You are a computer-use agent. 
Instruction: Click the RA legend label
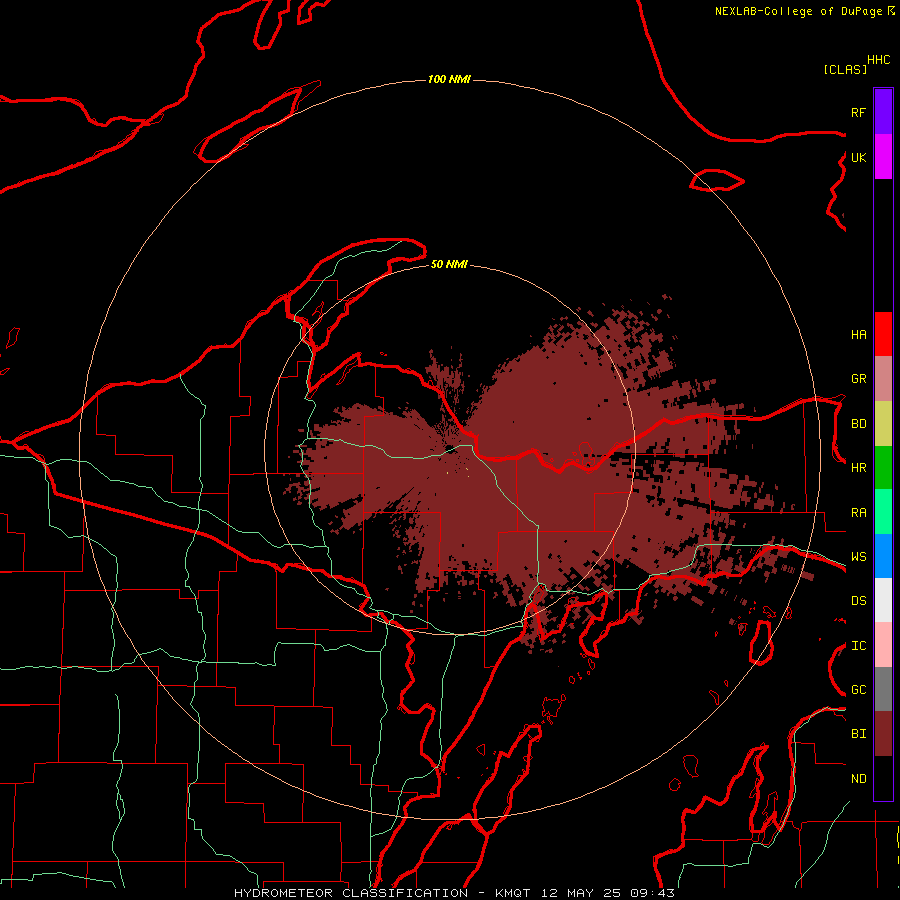pyautogui.click(x=859, y=513)
